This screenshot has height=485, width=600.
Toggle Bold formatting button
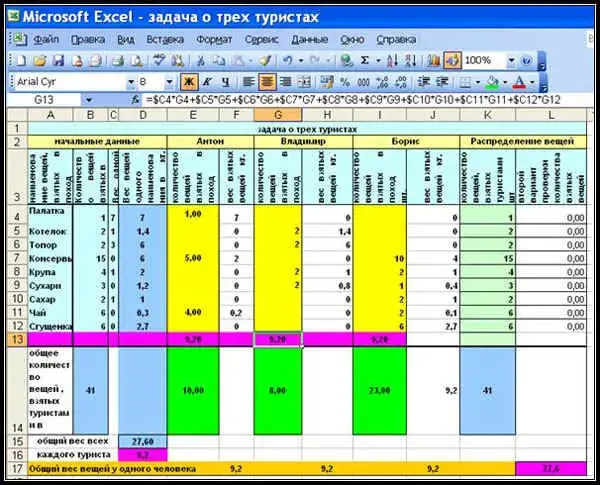188,82
